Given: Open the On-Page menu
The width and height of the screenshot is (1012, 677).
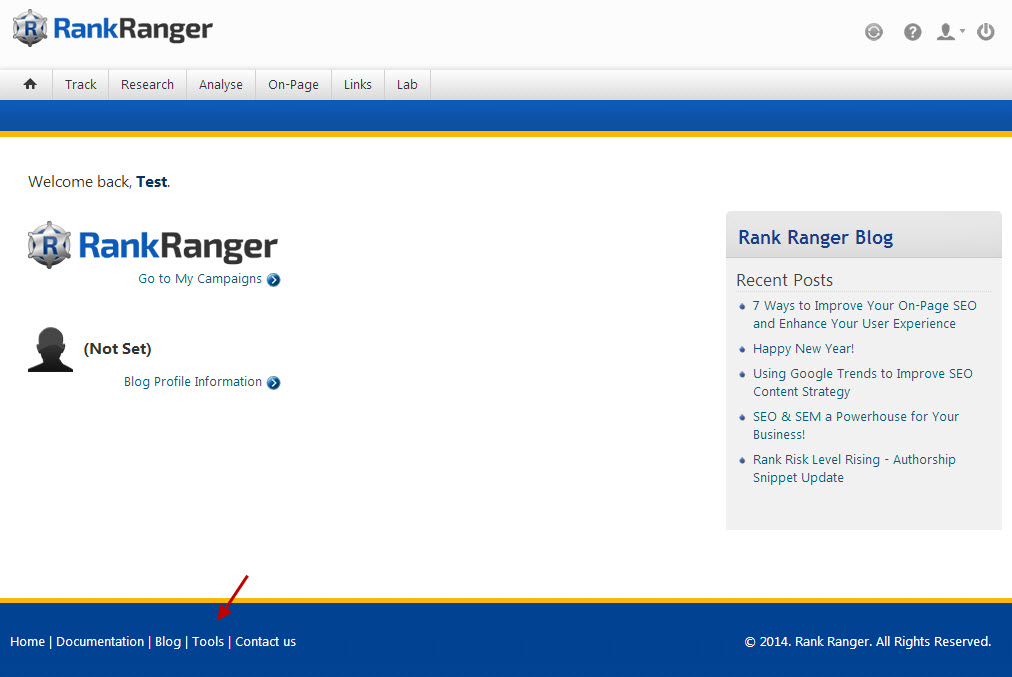Looking at the screenshot, I should [x=294, y=85].
